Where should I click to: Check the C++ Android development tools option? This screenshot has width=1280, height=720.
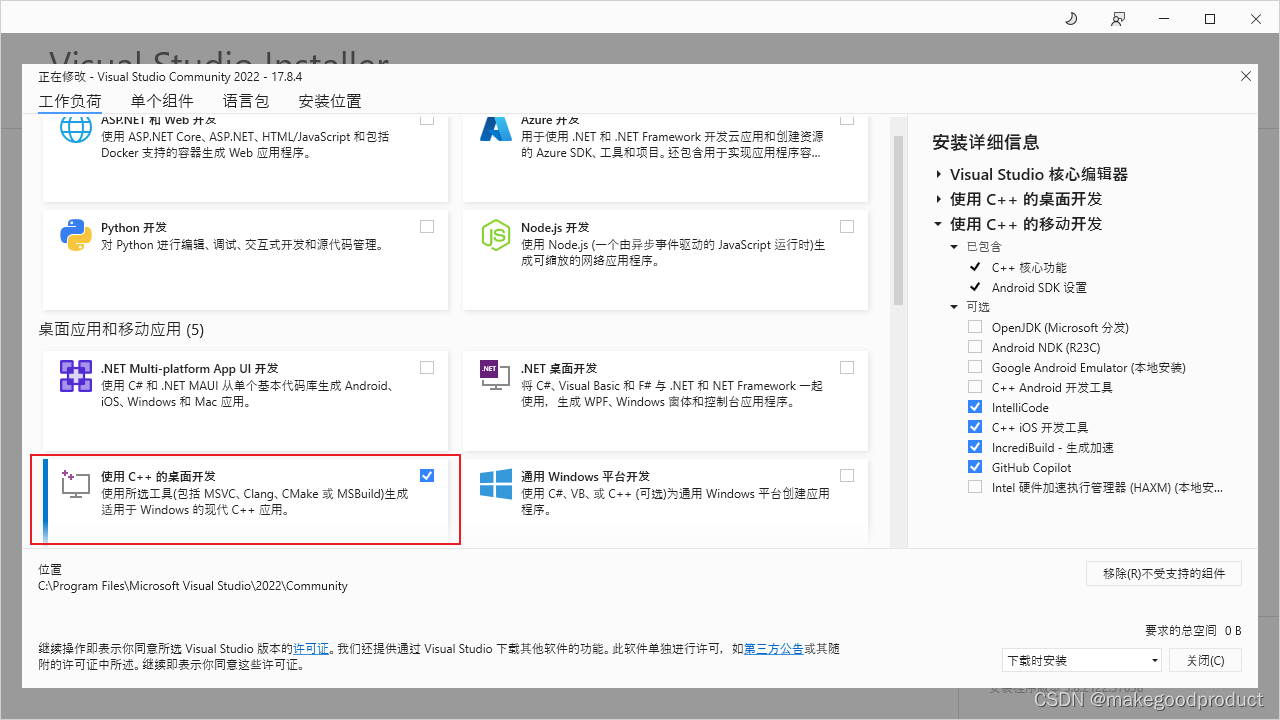[x=975, y=387]
